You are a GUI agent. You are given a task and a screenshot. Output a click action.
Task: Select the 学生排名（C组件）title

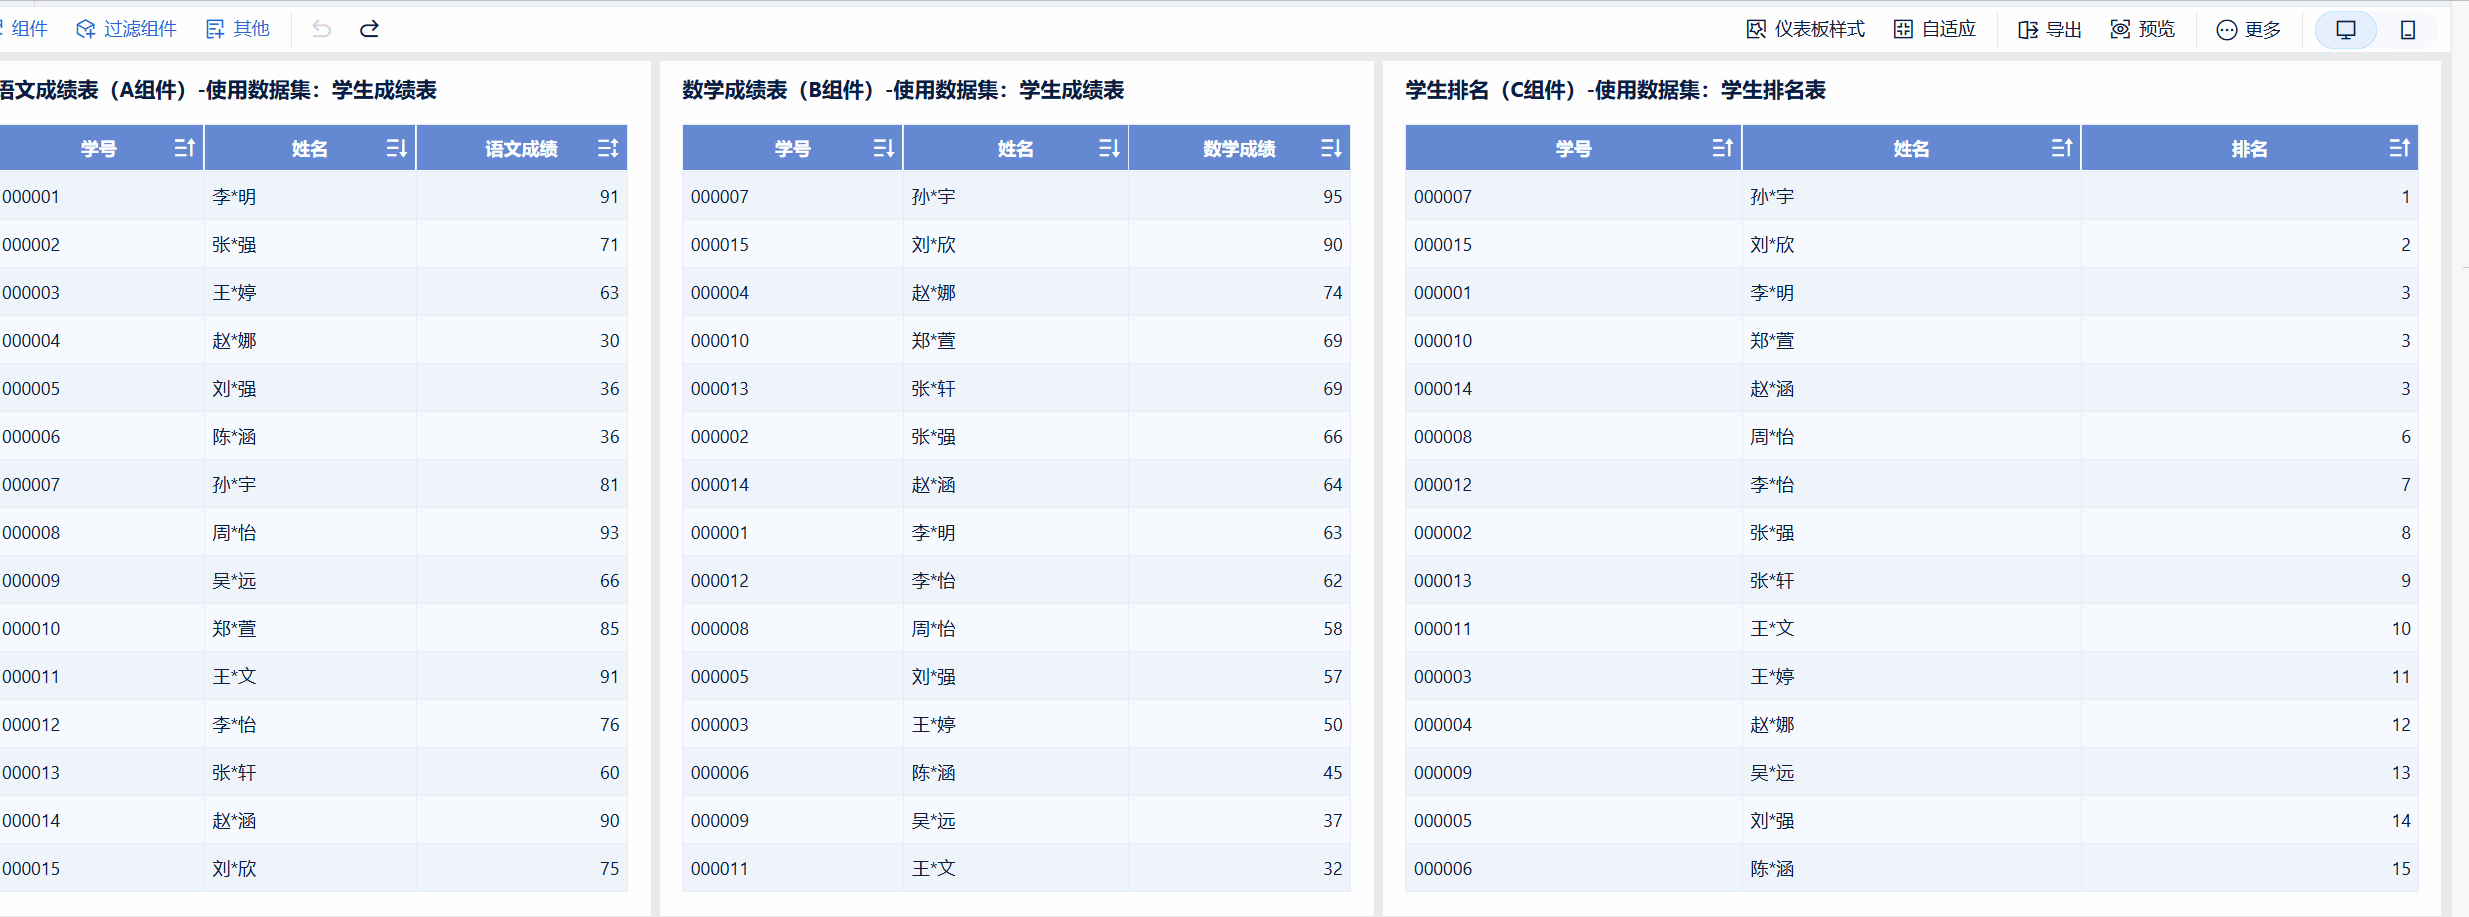(1615, 90)
